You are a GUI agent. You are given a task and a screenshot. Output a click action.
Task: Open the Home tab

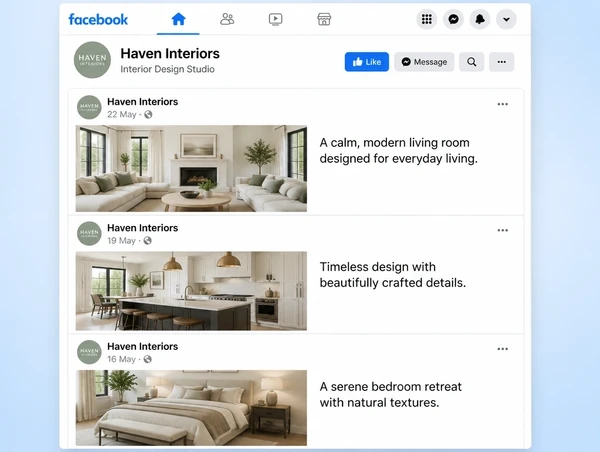(x=178, y=19)
